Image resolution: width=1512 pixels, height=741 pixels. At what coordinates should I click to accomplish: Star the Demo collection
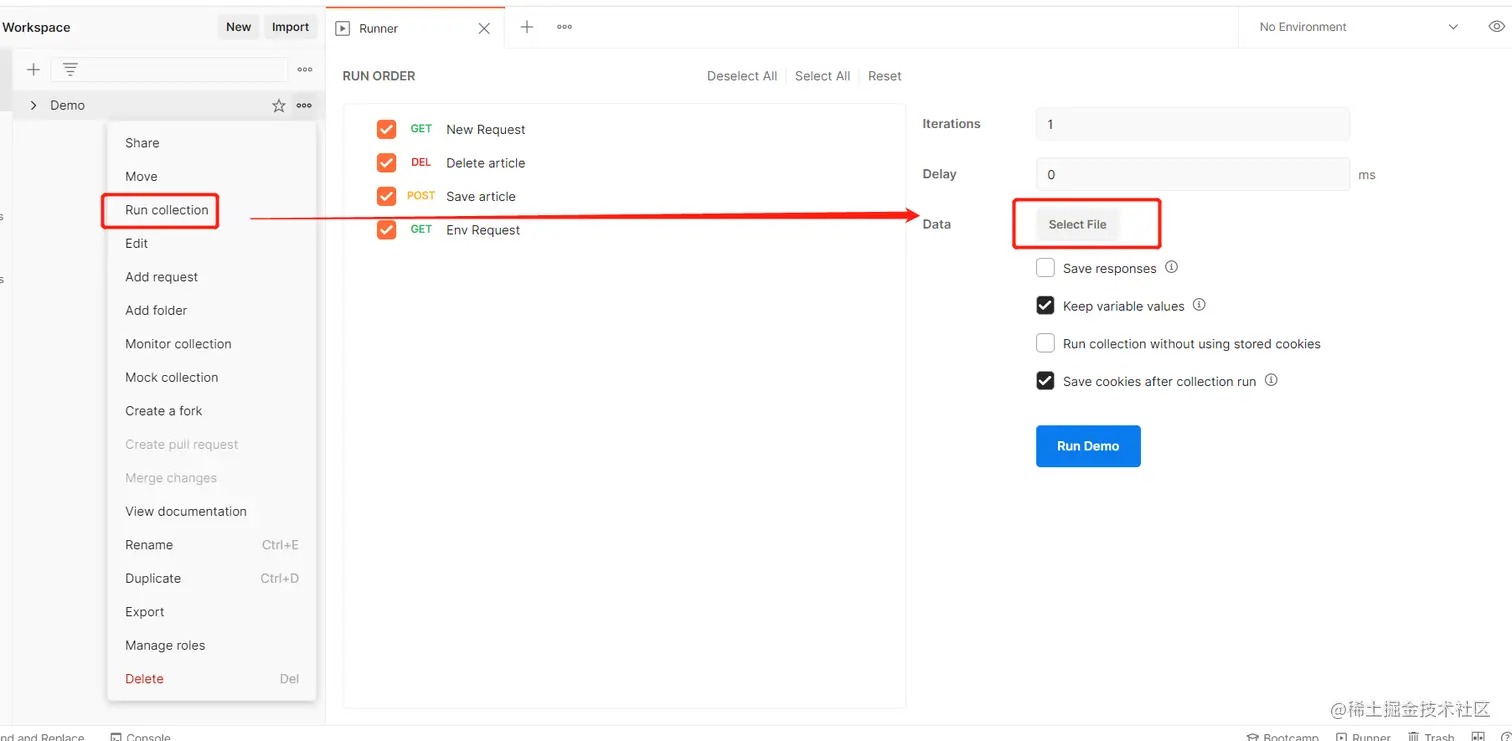point(279,106)
